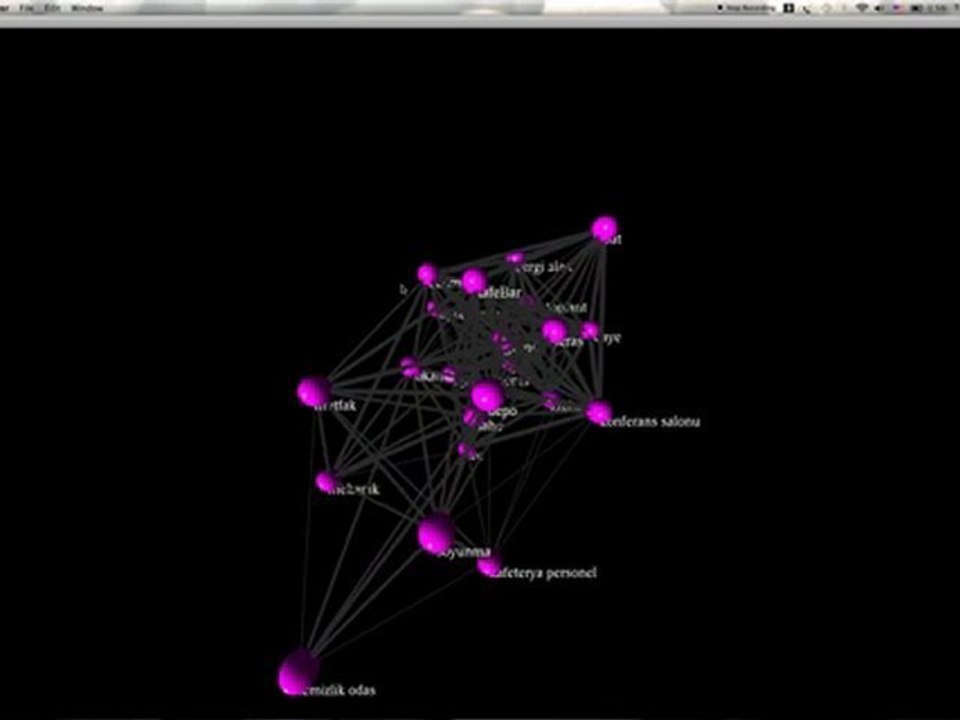The height and width of the screenshot is (720, 960).
Task: Open the volume status icon in menu bar
Action: (881, 8)
